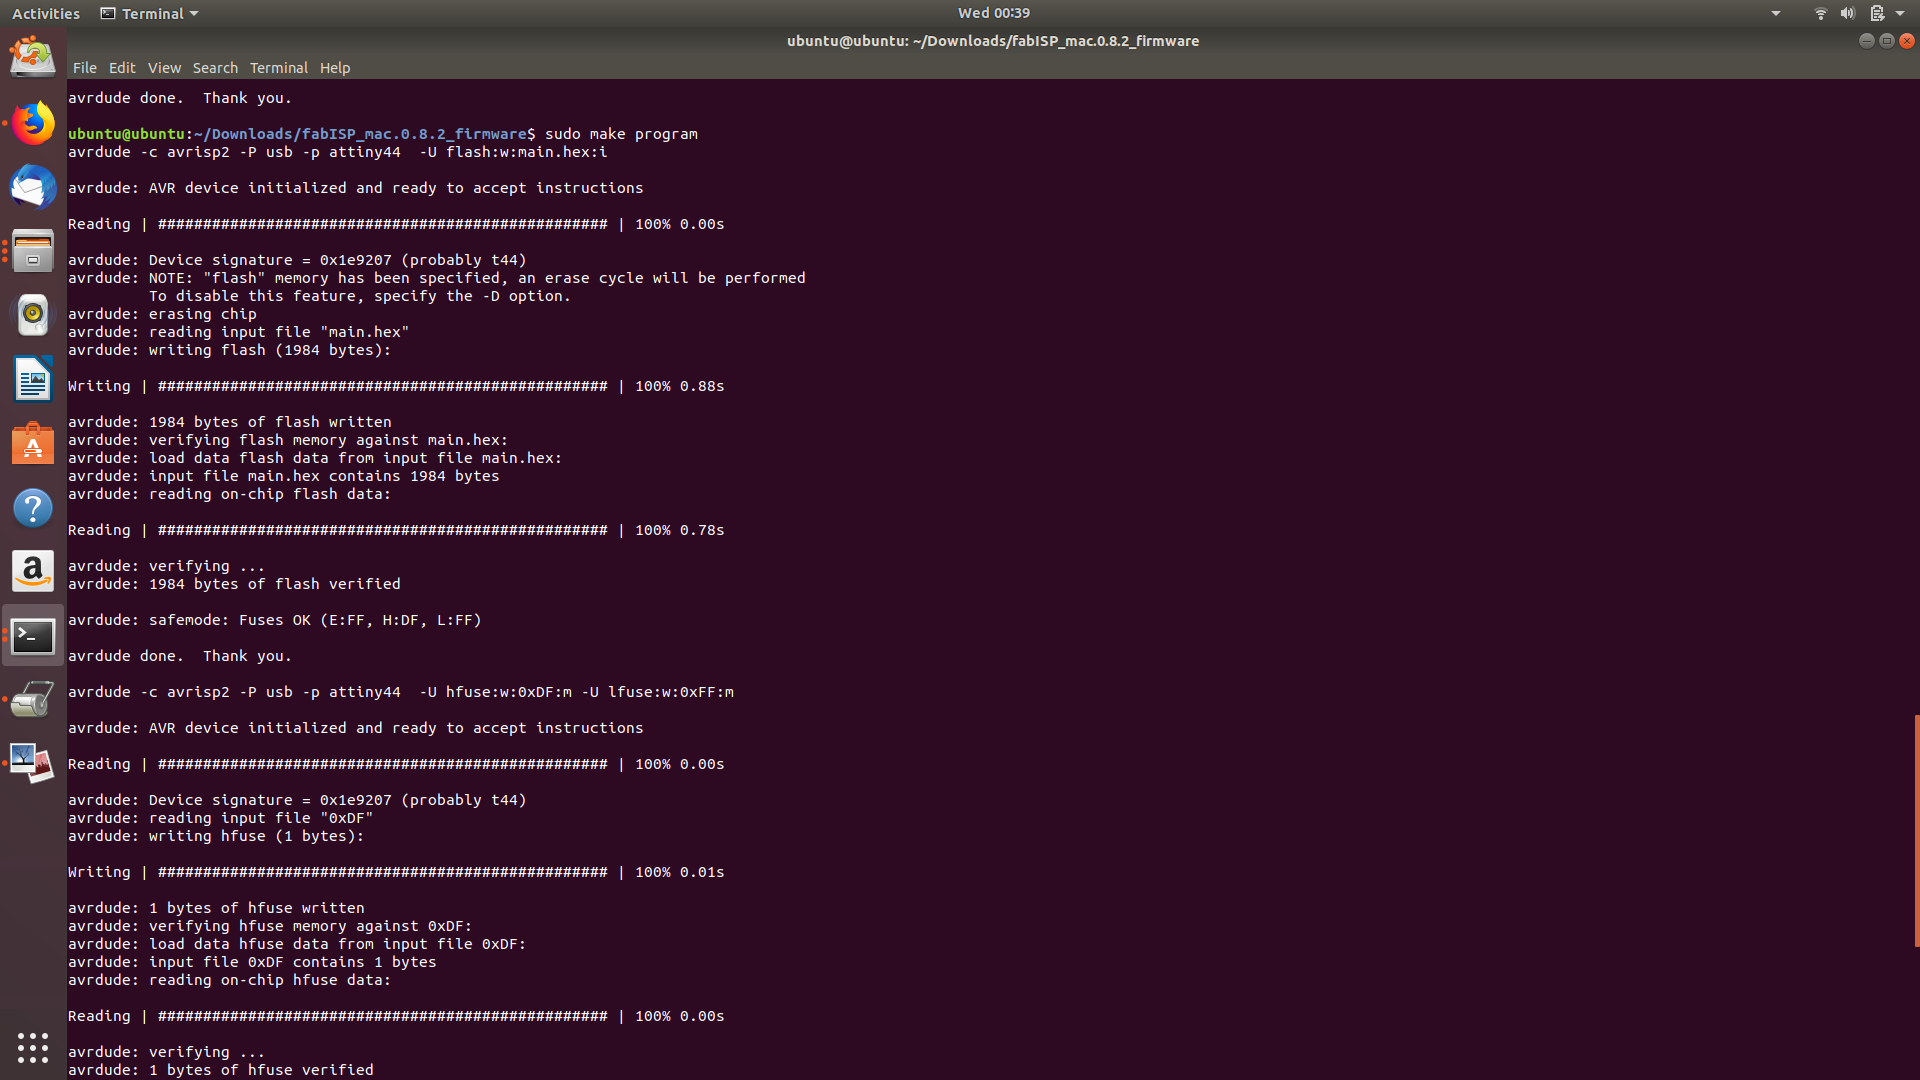Open the input source dropdown arrow

coord(1776,13)
